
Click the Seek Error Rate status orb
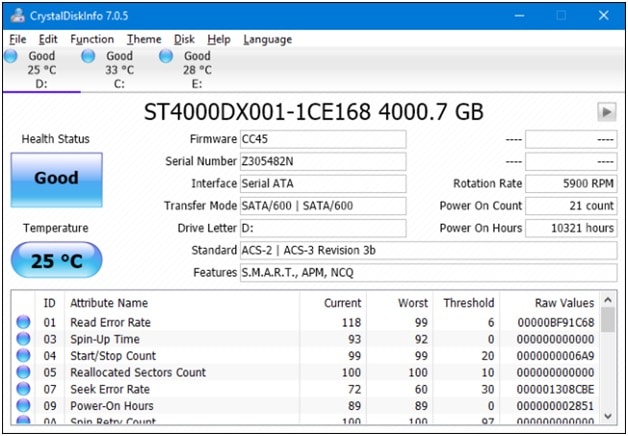click(x=23, y=389)
